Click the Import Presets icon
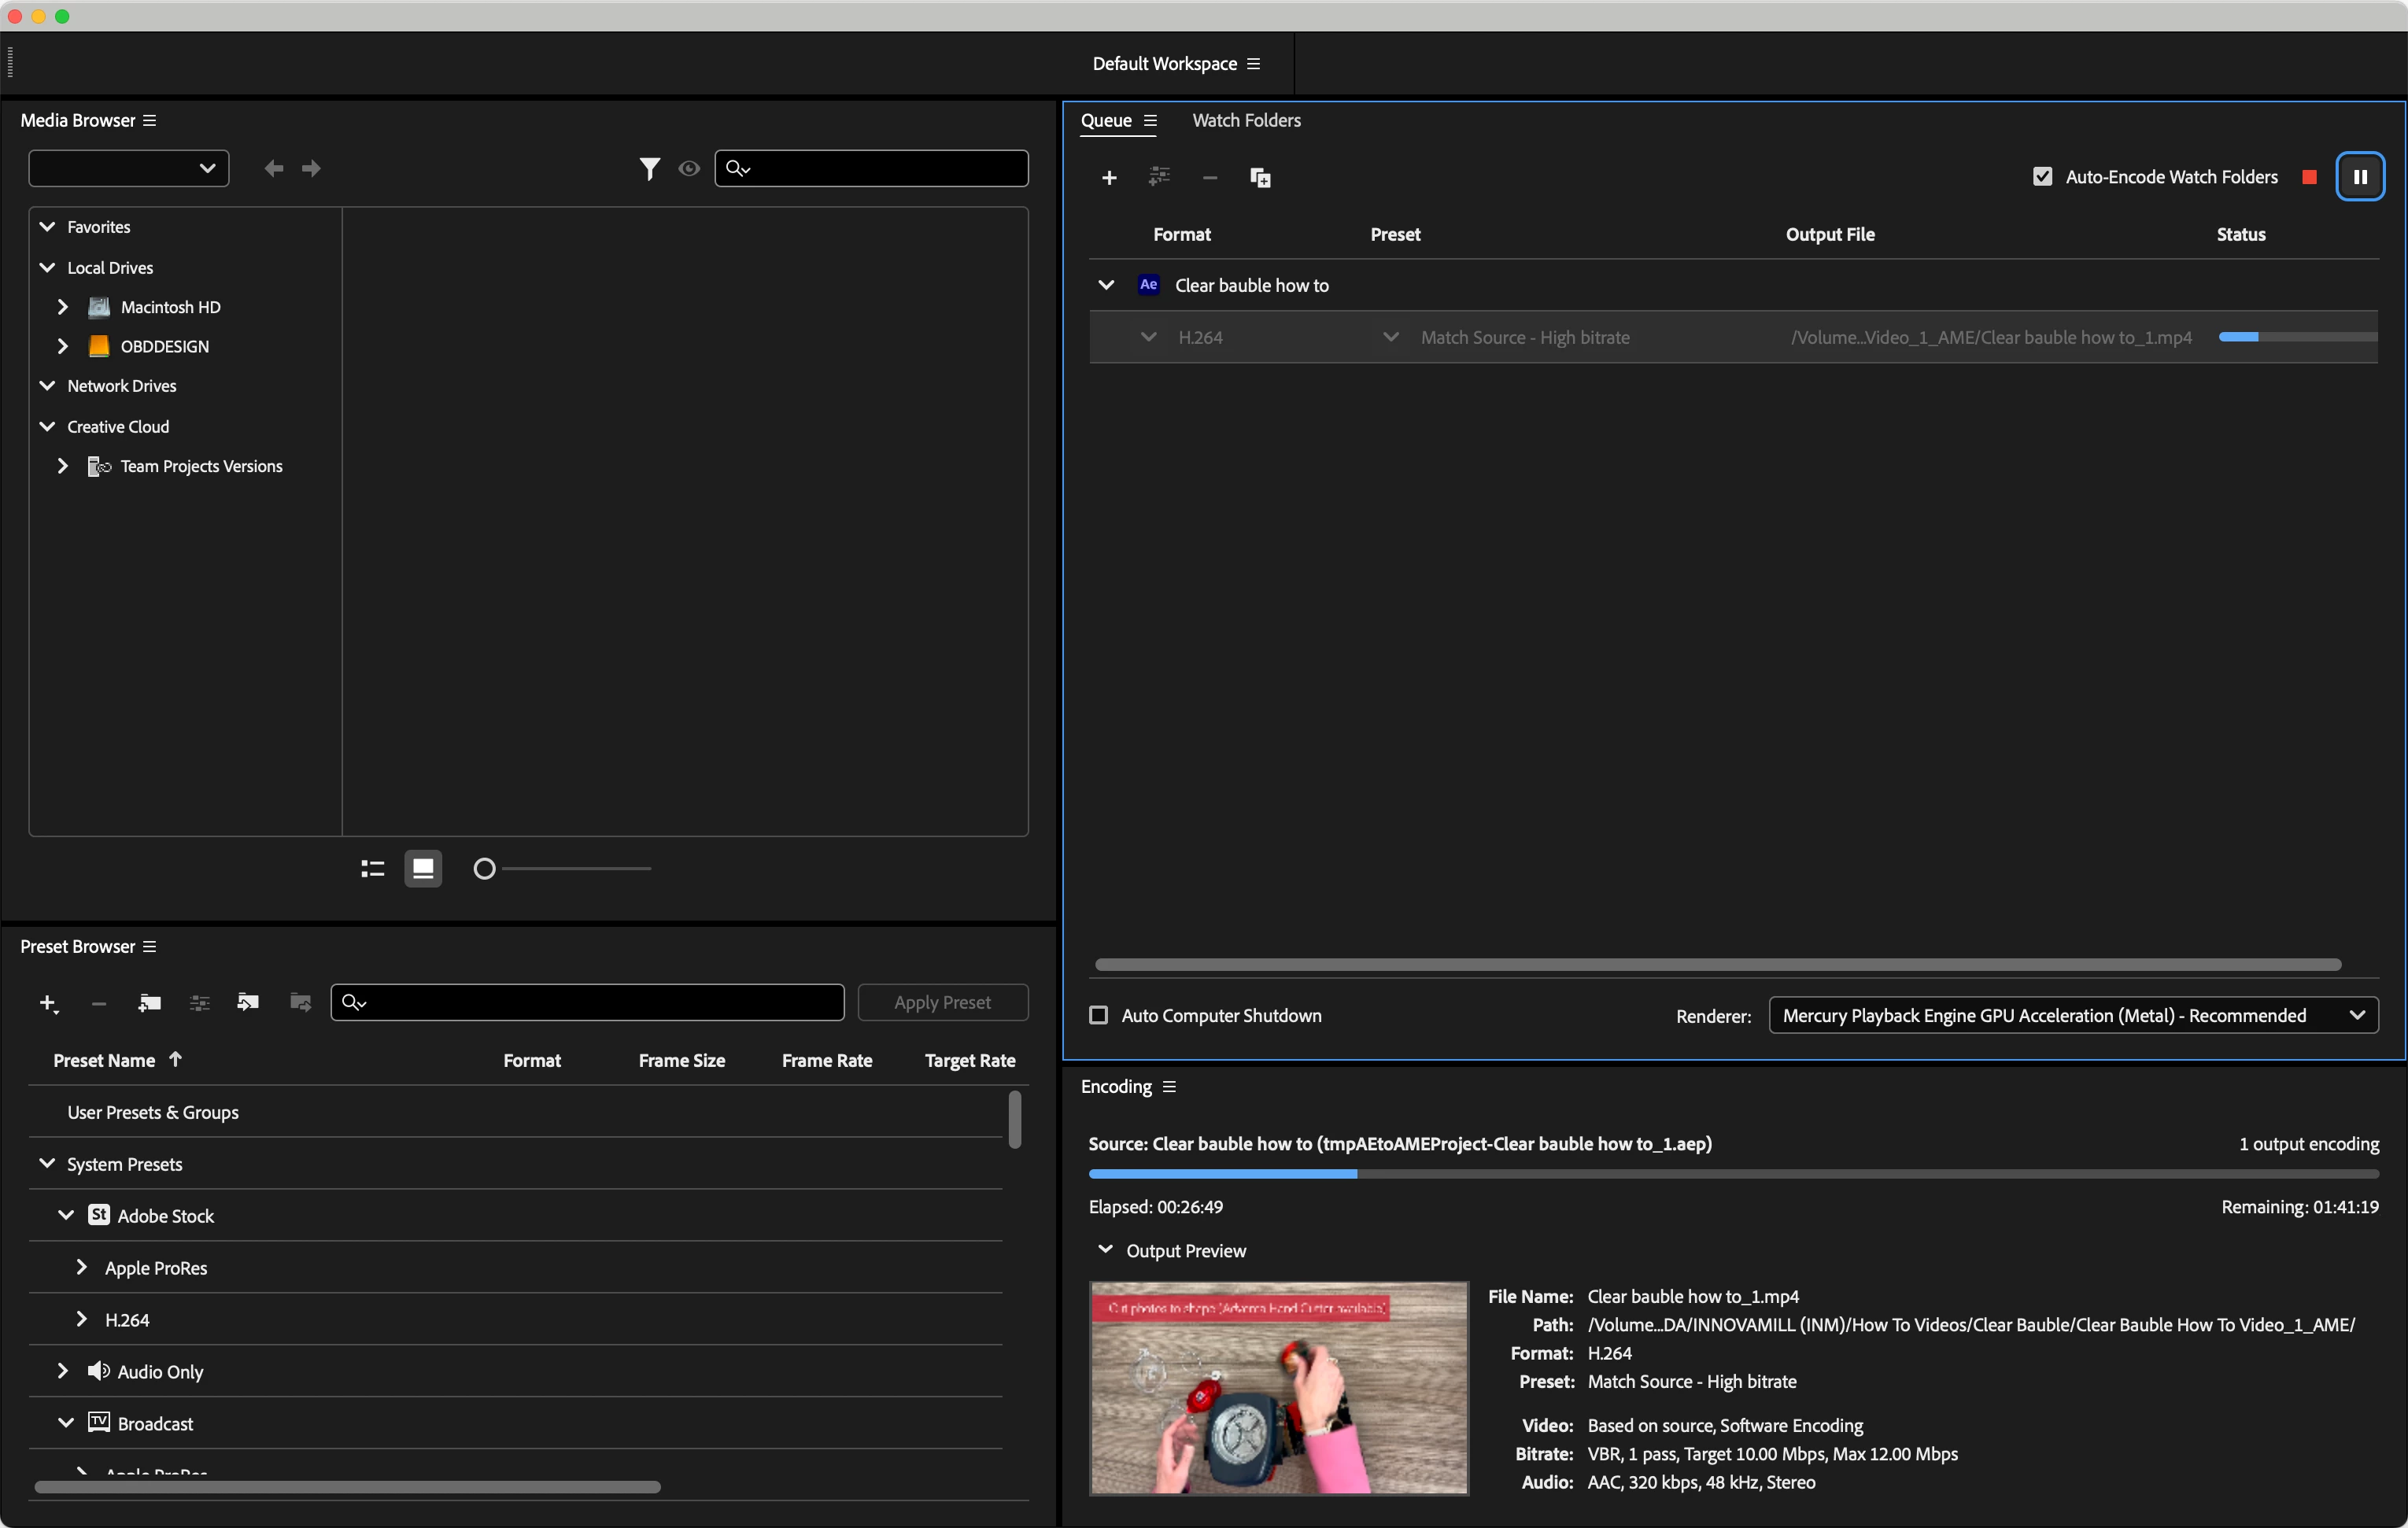The image size is (2408, 1528). (248, 1002)
